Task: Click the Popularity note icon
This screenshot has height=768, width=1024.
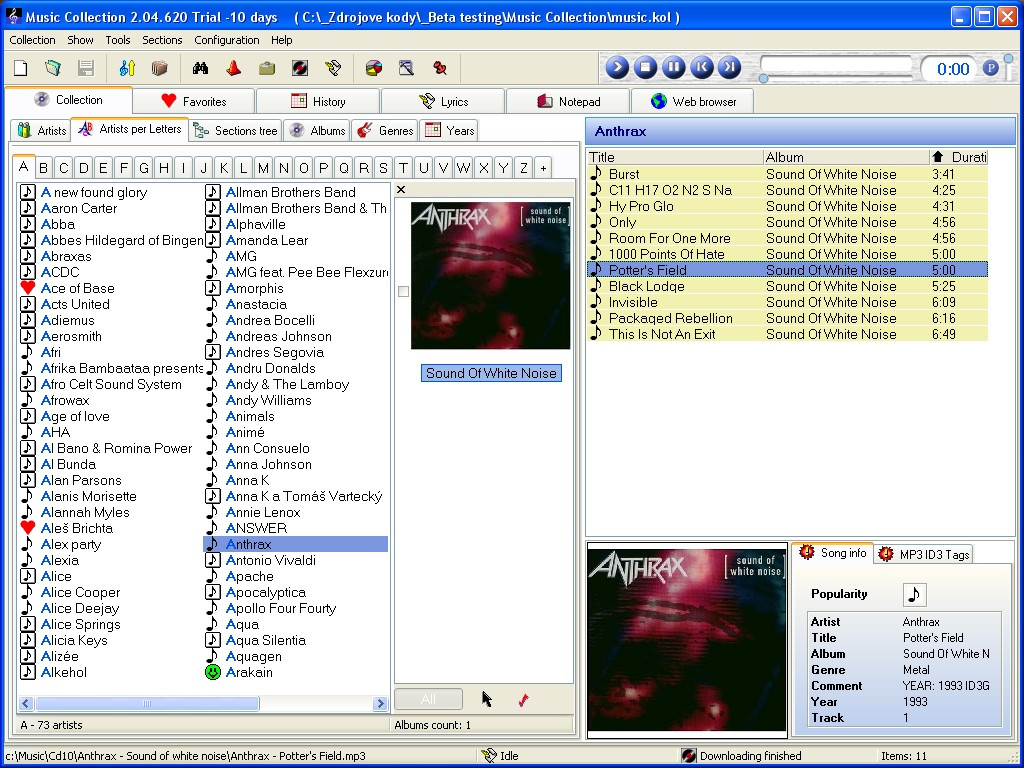Action: pyautogui.click(x=914, y=594)
